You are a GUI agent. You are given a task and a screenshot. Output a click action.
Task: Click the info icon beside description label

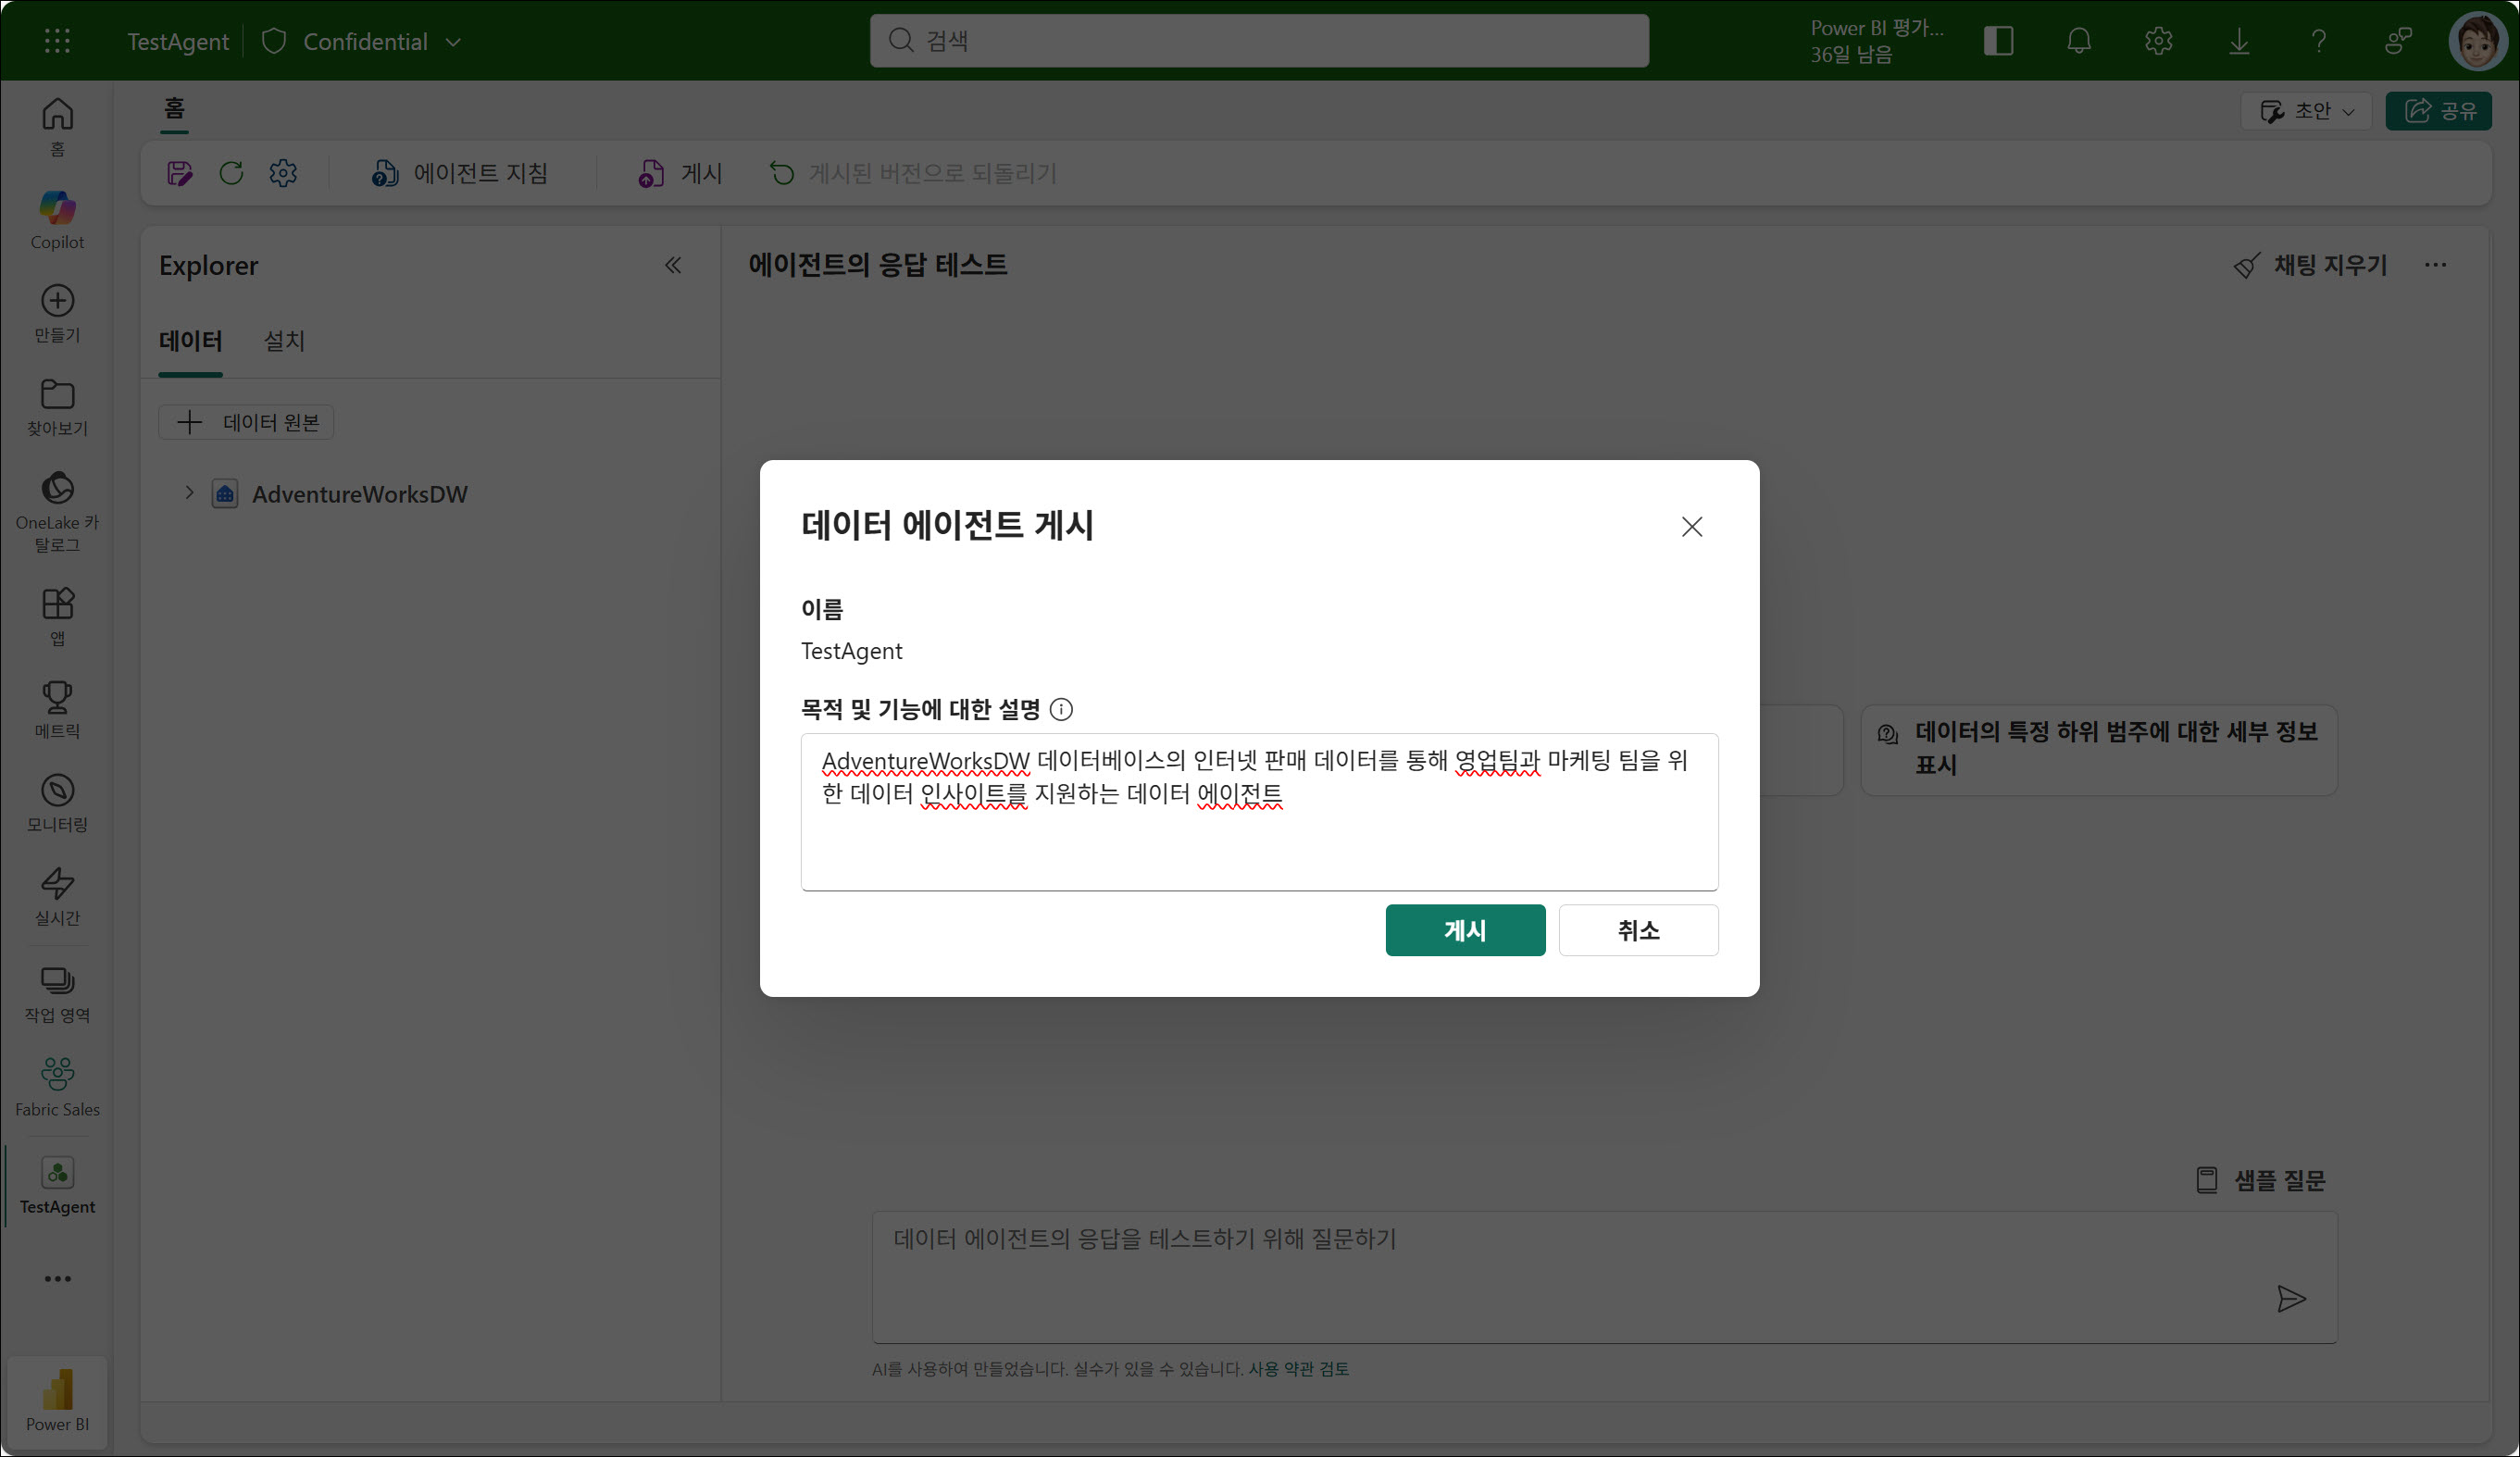pos(1061,709)
